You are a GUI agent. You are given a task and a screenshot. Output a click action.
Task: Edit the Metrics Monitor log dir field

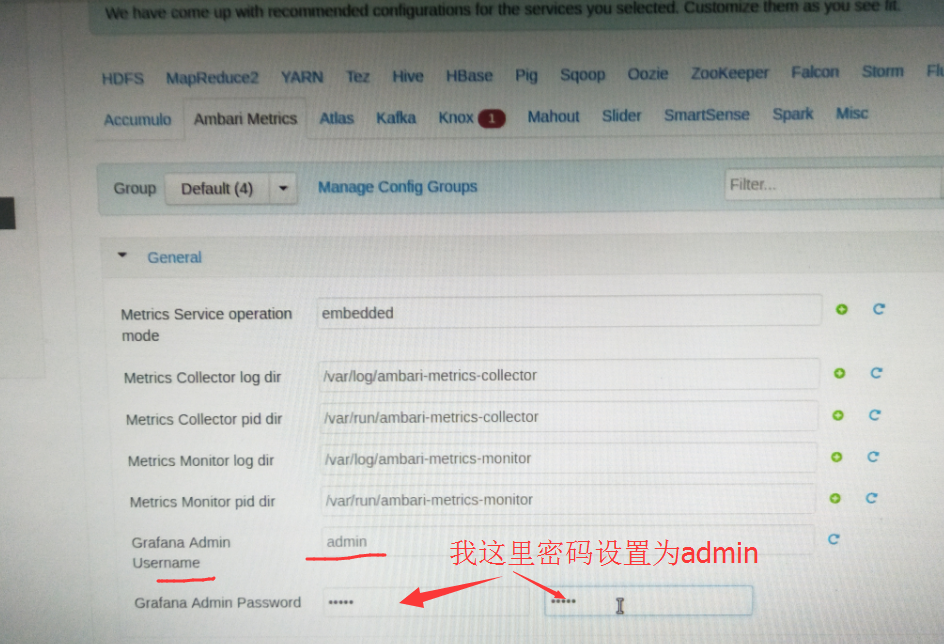coord(569,458)
